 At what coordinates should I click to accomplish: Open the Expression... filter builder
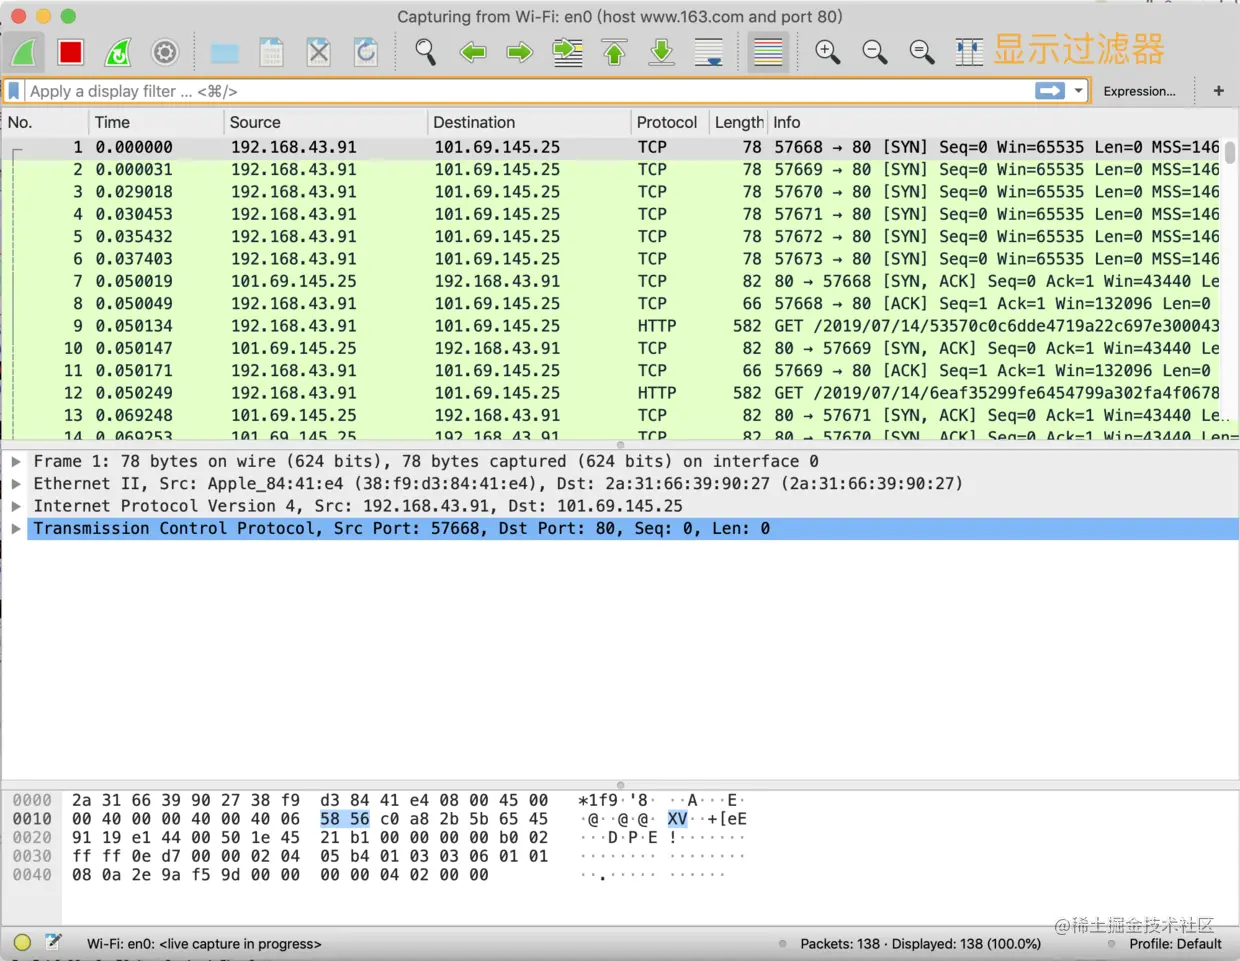coord(1139,91)
